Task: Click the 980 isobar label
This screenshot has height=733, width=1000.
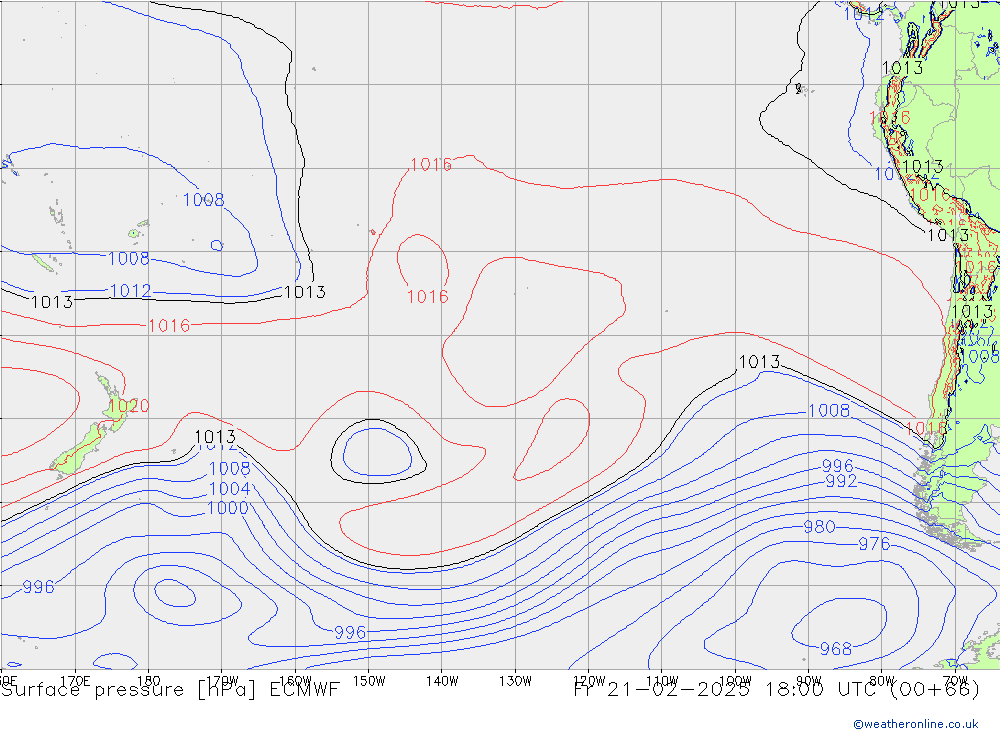Action: click(820, 527)
